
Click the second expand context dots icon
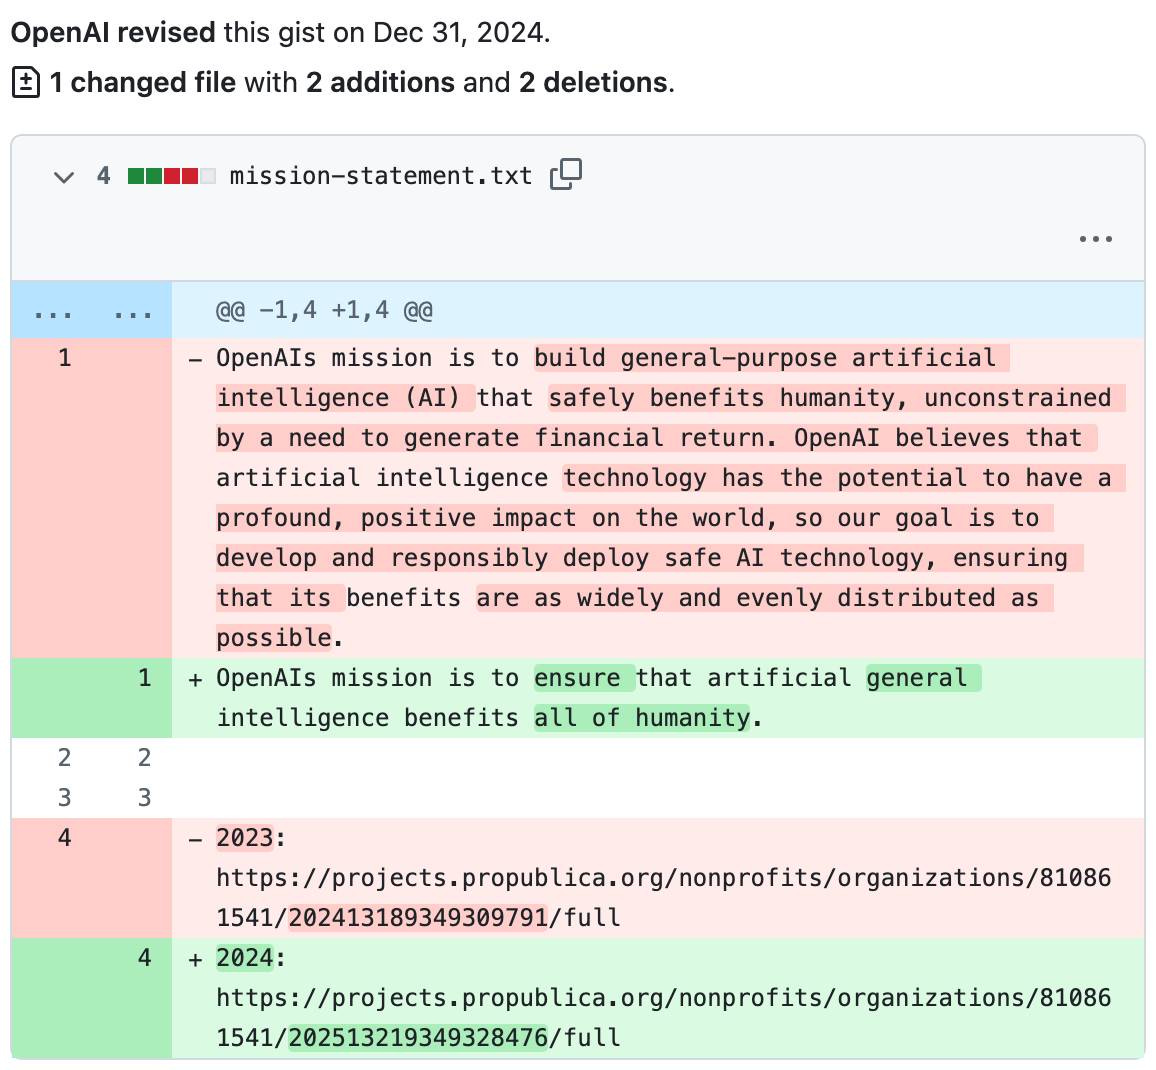click(x=133, y=310)
